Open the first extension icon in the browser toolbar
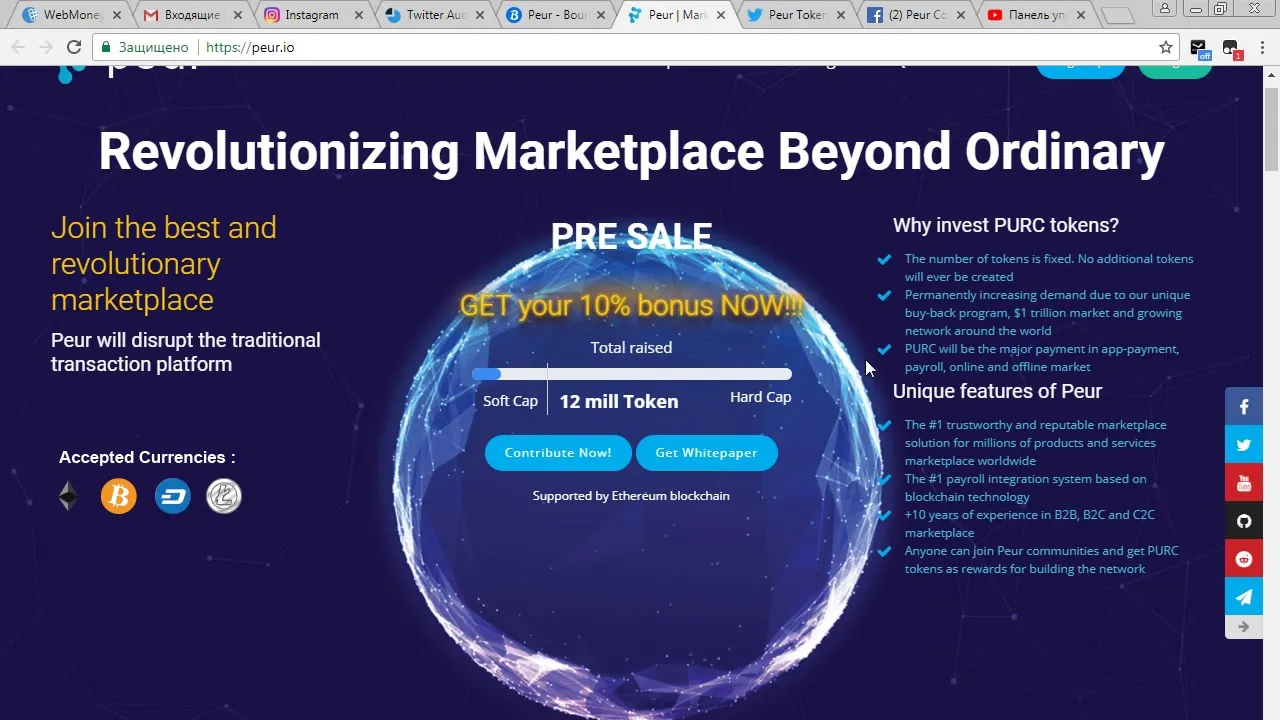 coord(1199,48)
